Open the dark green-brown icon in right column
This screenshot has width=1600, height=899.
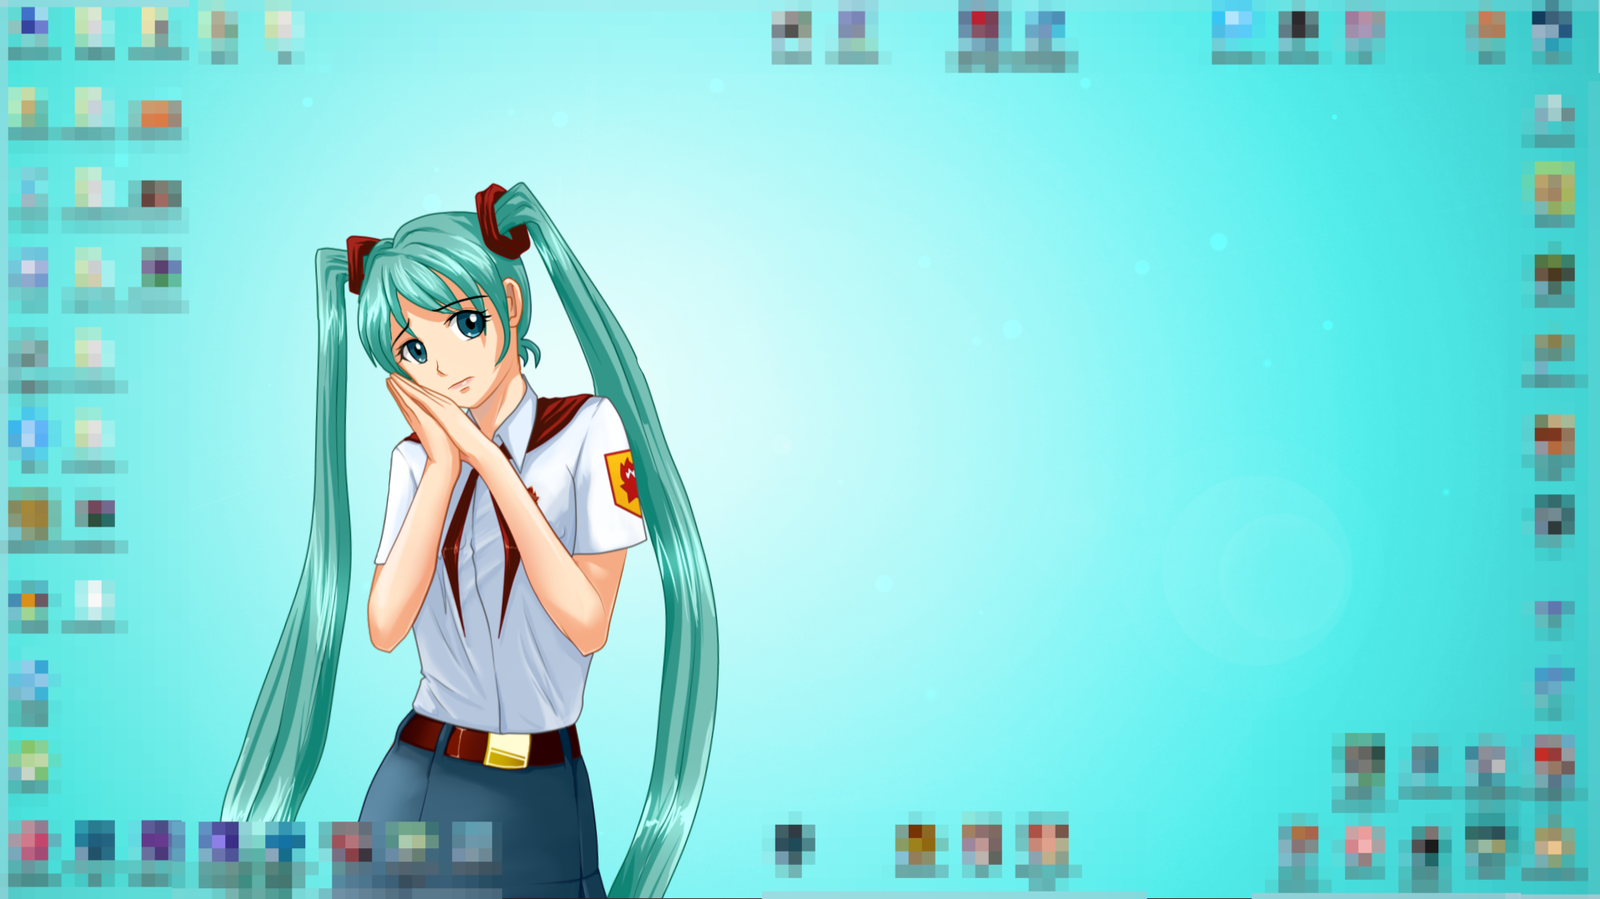pos(1554,271)
